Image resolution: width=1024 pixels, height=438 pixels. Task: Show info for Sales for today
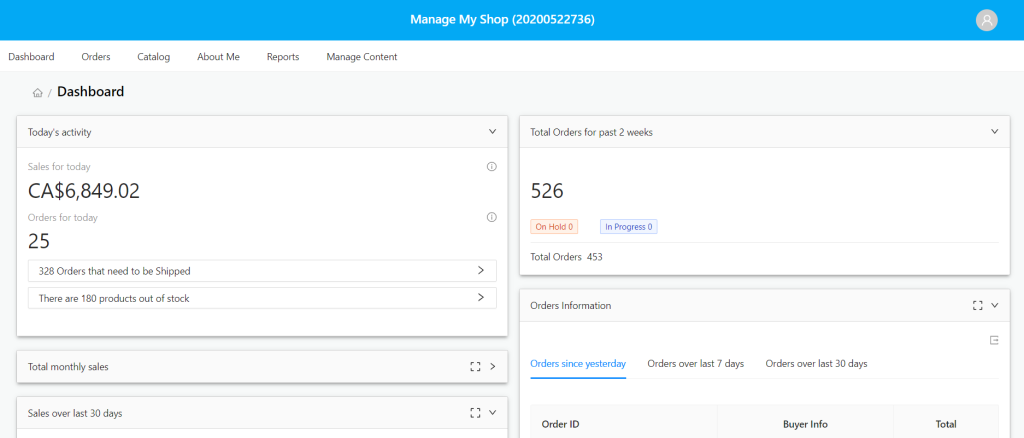(492, 166)
